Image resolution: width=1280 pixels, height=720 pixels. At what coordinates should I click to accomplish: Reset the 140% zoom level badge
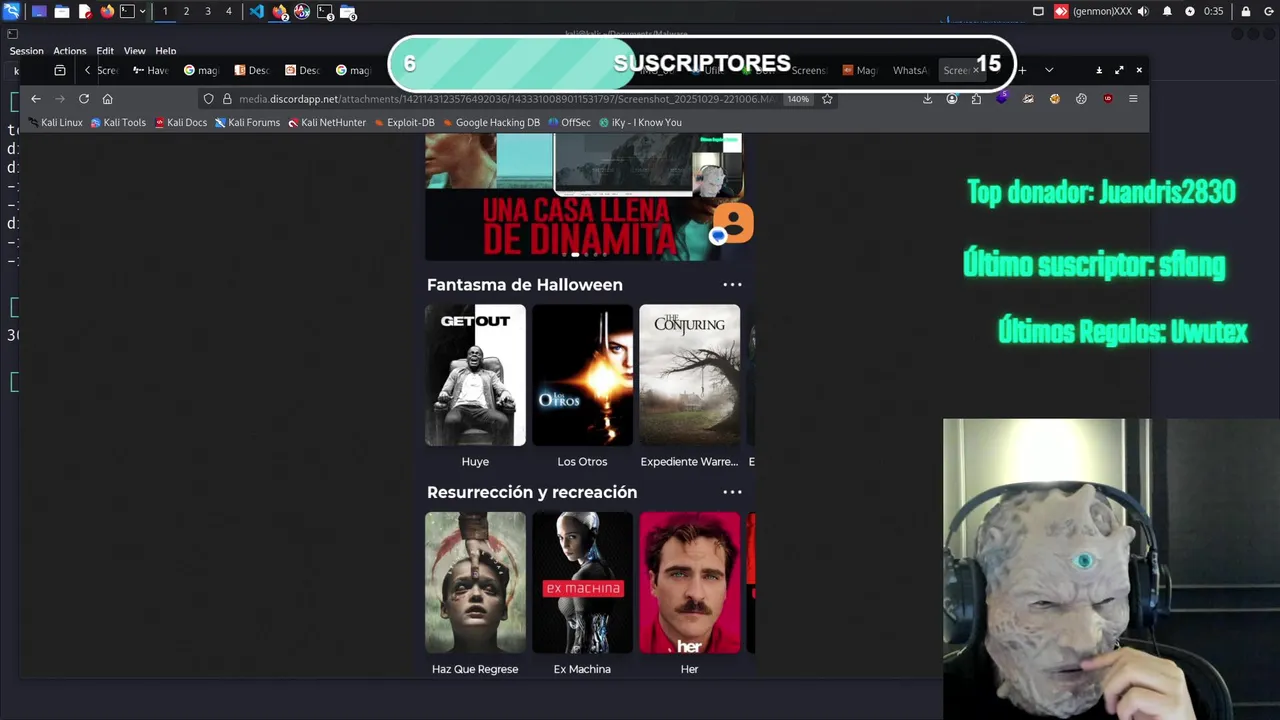798,99
